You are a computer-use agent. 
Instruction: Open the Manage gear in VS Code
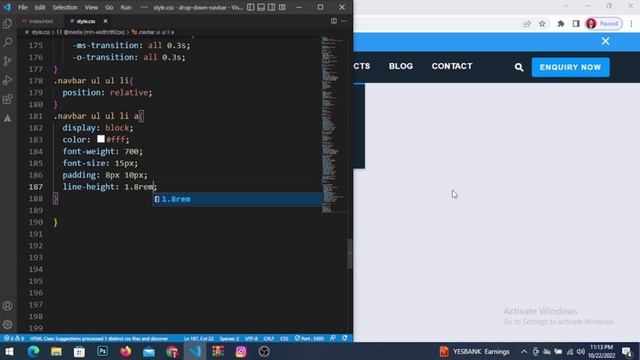point(7,325)
